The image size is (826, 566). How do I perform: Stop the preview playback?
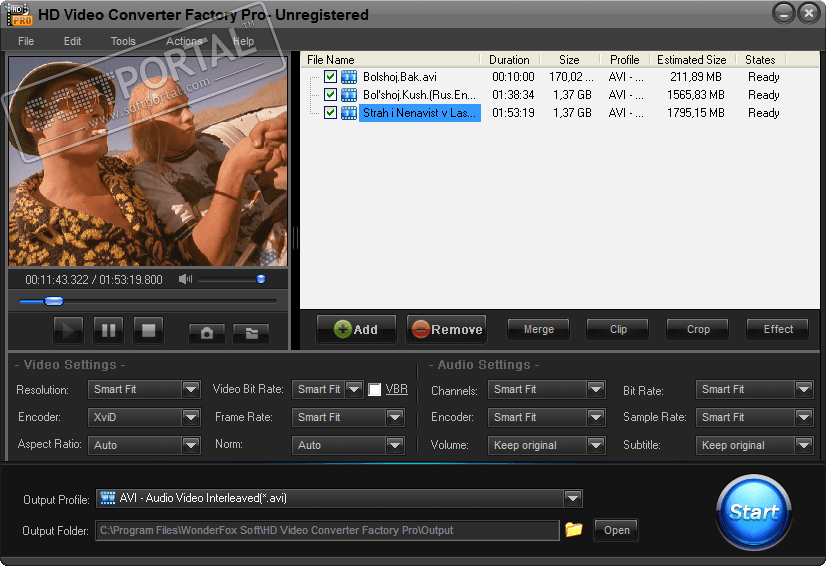(x=149, y=330)
